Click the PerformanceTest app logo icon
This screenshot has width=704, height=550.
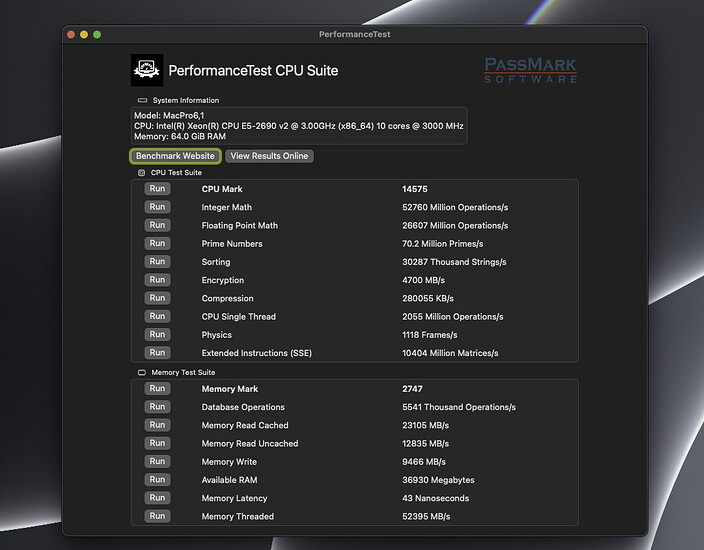(x=147, y=70)
